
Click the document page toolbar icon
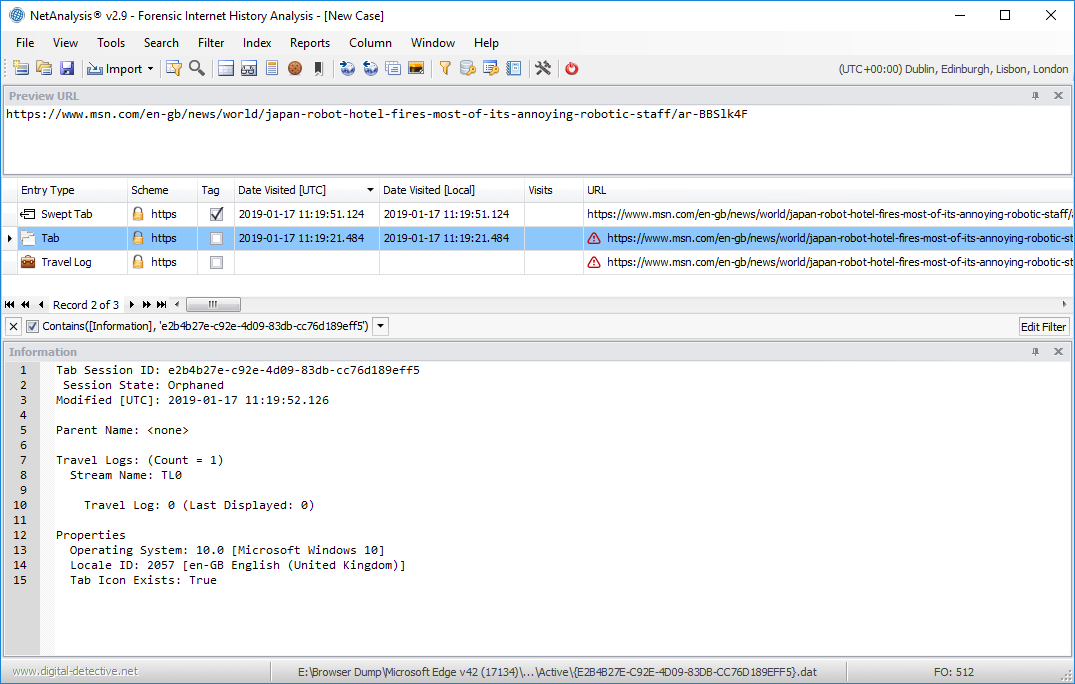click(272, 68)
